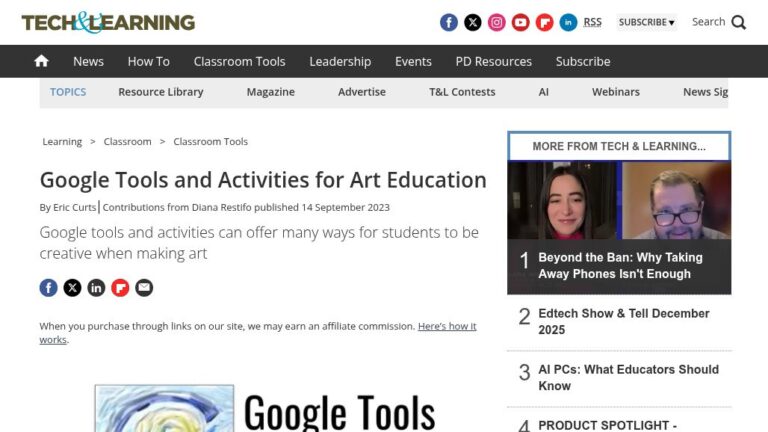768x432 pixels.
Task: Click "MORE FROM TECH & LEARNING..." heading
Action: pos(619,146)
